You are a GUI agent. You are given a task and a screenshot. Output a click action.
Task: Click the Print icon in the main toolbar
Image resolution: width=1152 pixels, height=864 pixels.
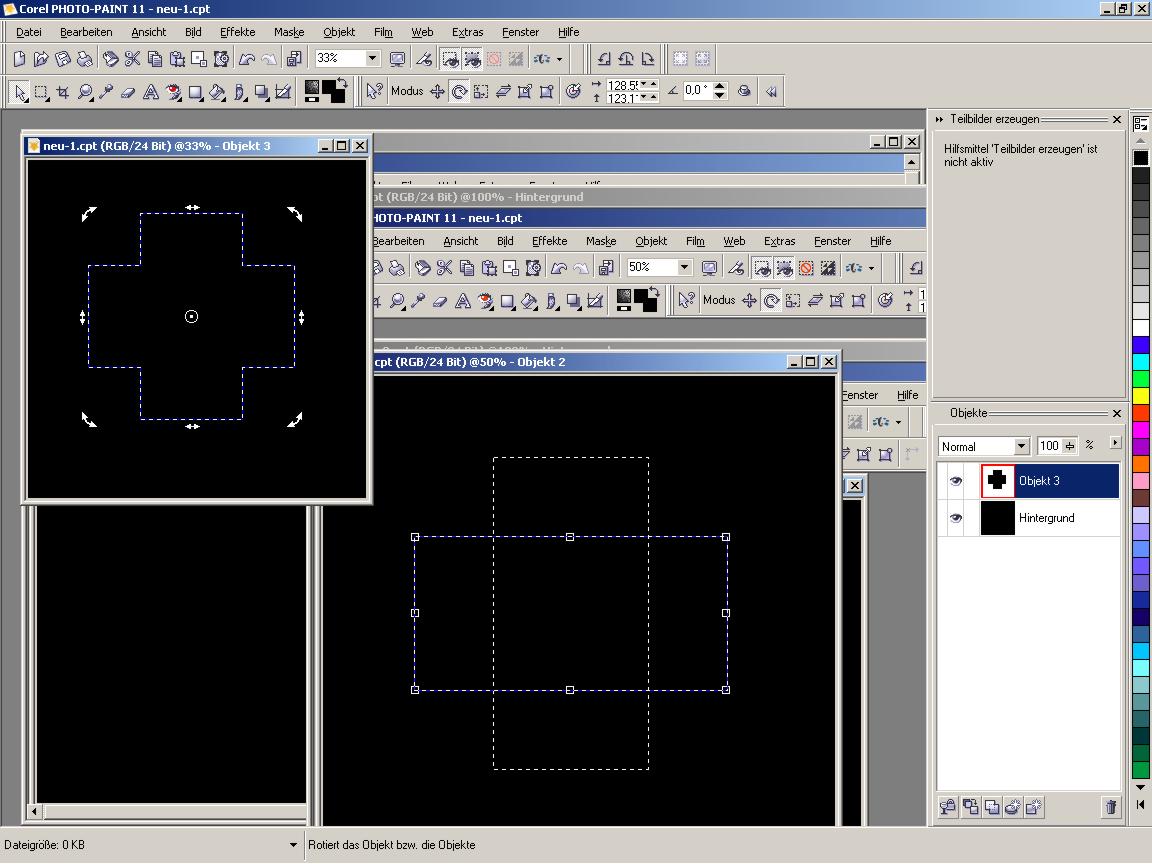click(85, 59)
